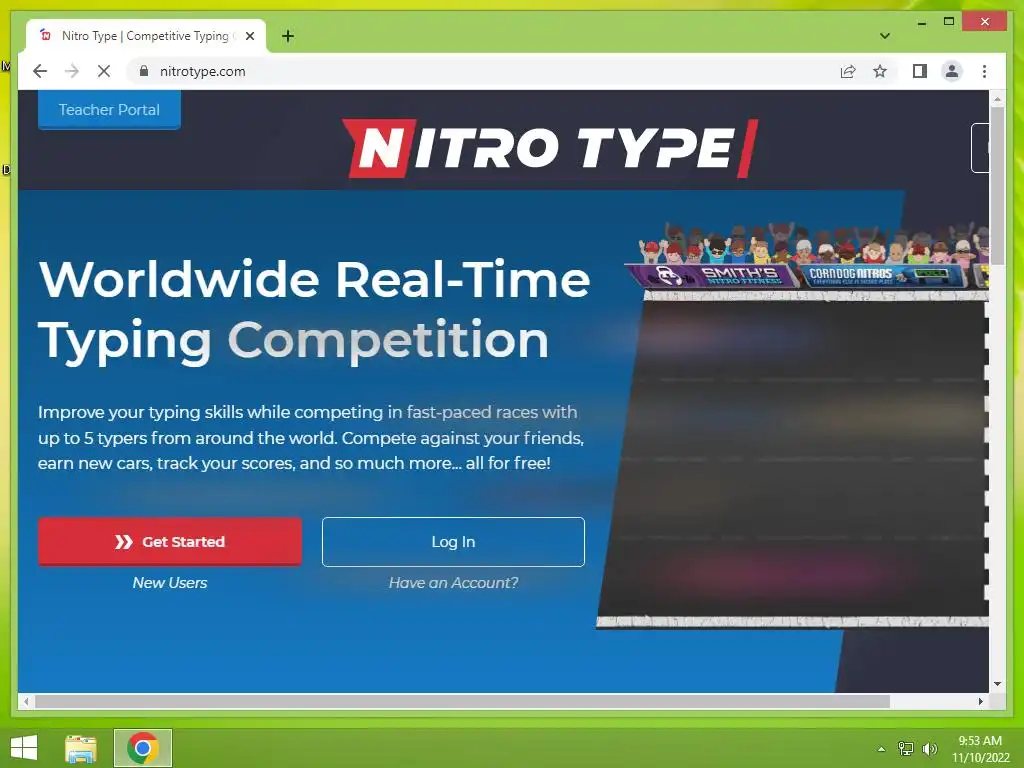Click the Log In button
Screen dimensions: 1024x768
pos(453,541)
